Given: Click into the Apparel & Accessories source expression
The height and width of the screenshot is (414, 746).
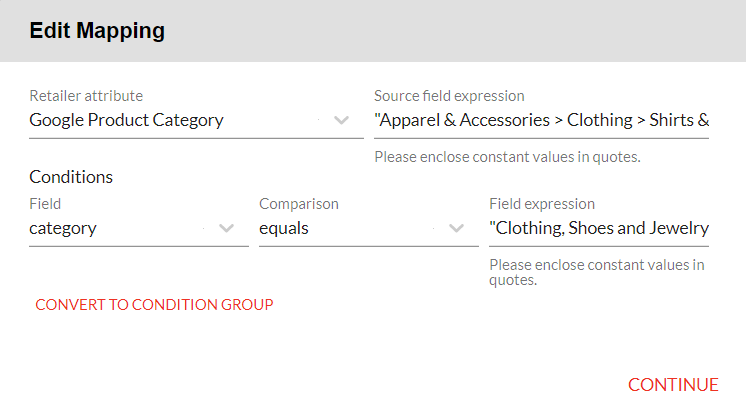Looking at the screenshot, I should (541, 120).
